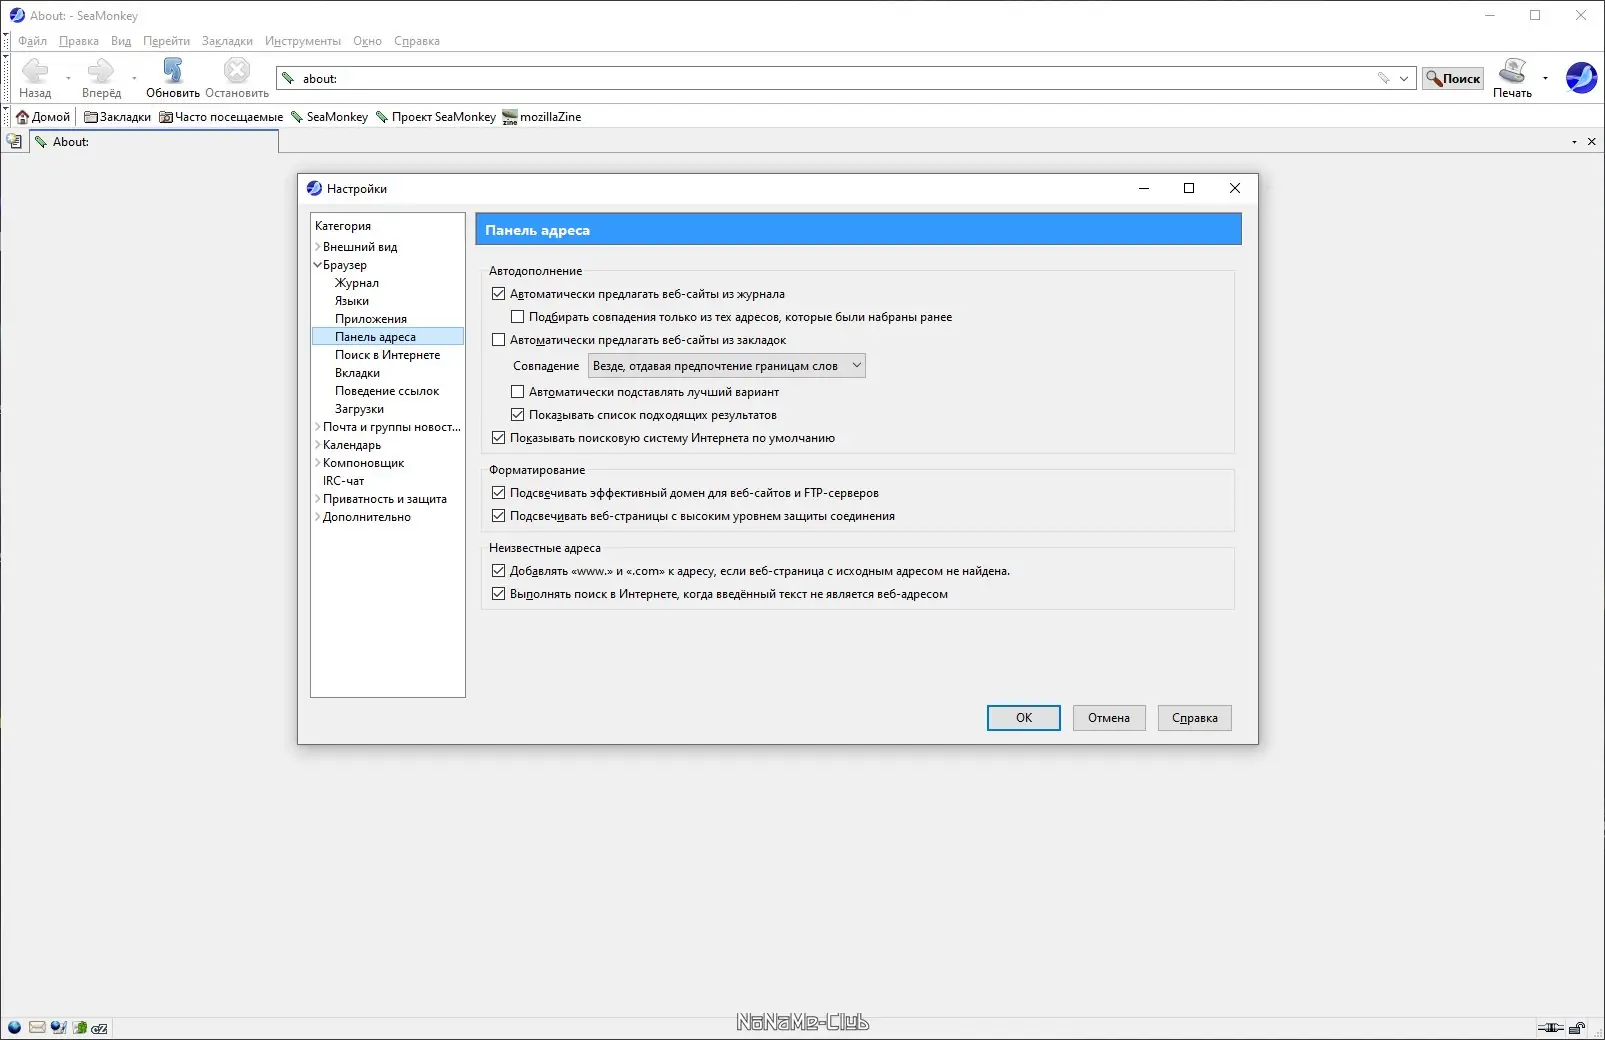Enable 'Автоматически предлагать веб-сайты из закладок' checkbox
Screen dimensions: 1605x1040
click(499, 340)
